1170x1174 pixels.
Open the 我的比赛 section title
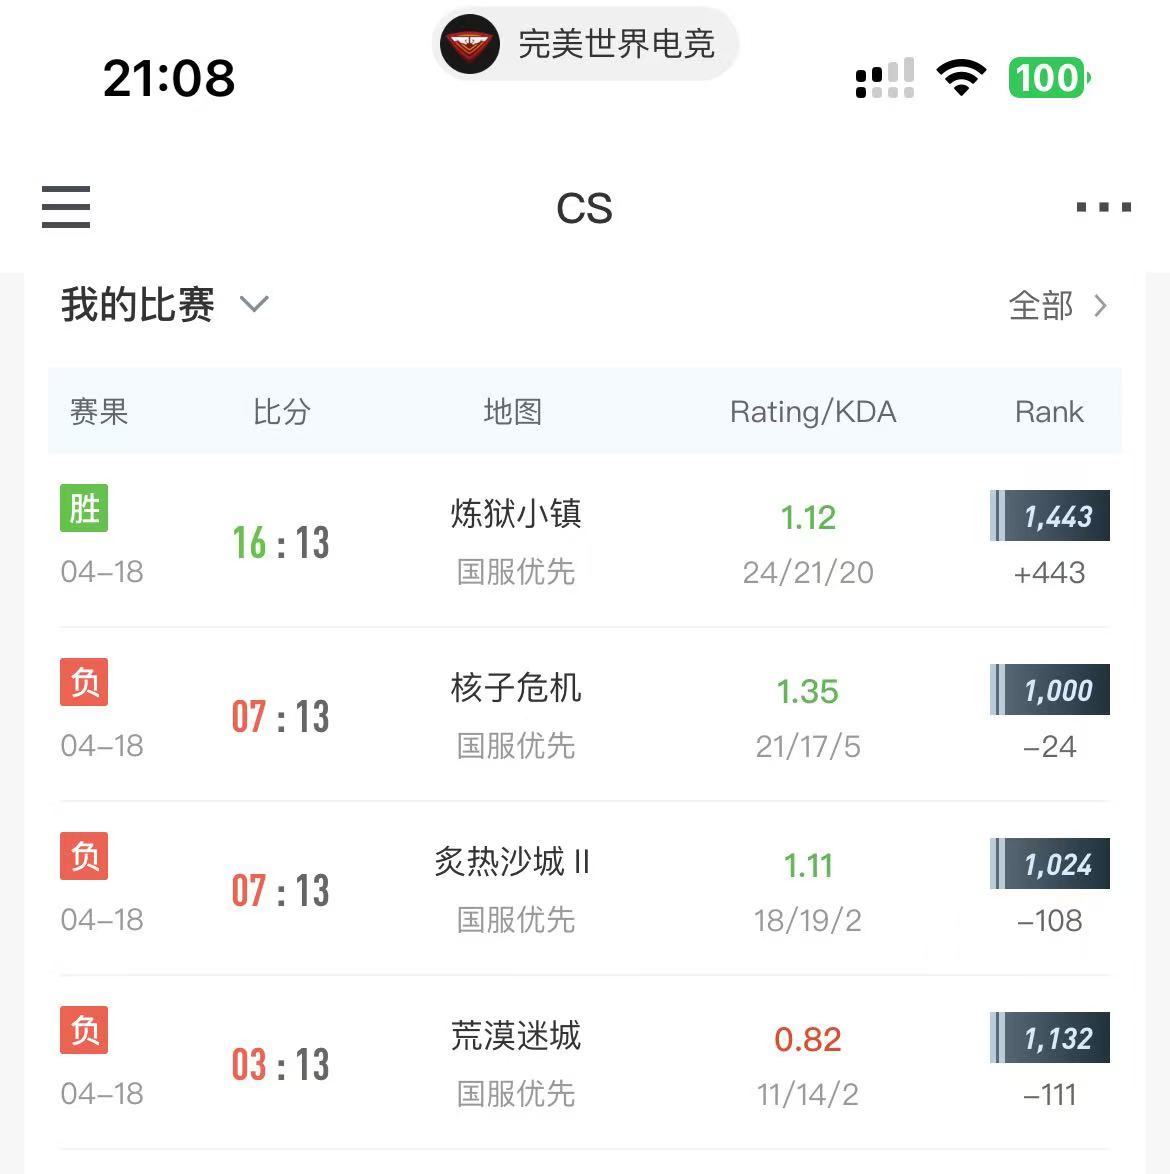pyautogui.click(x=138, y=304)
